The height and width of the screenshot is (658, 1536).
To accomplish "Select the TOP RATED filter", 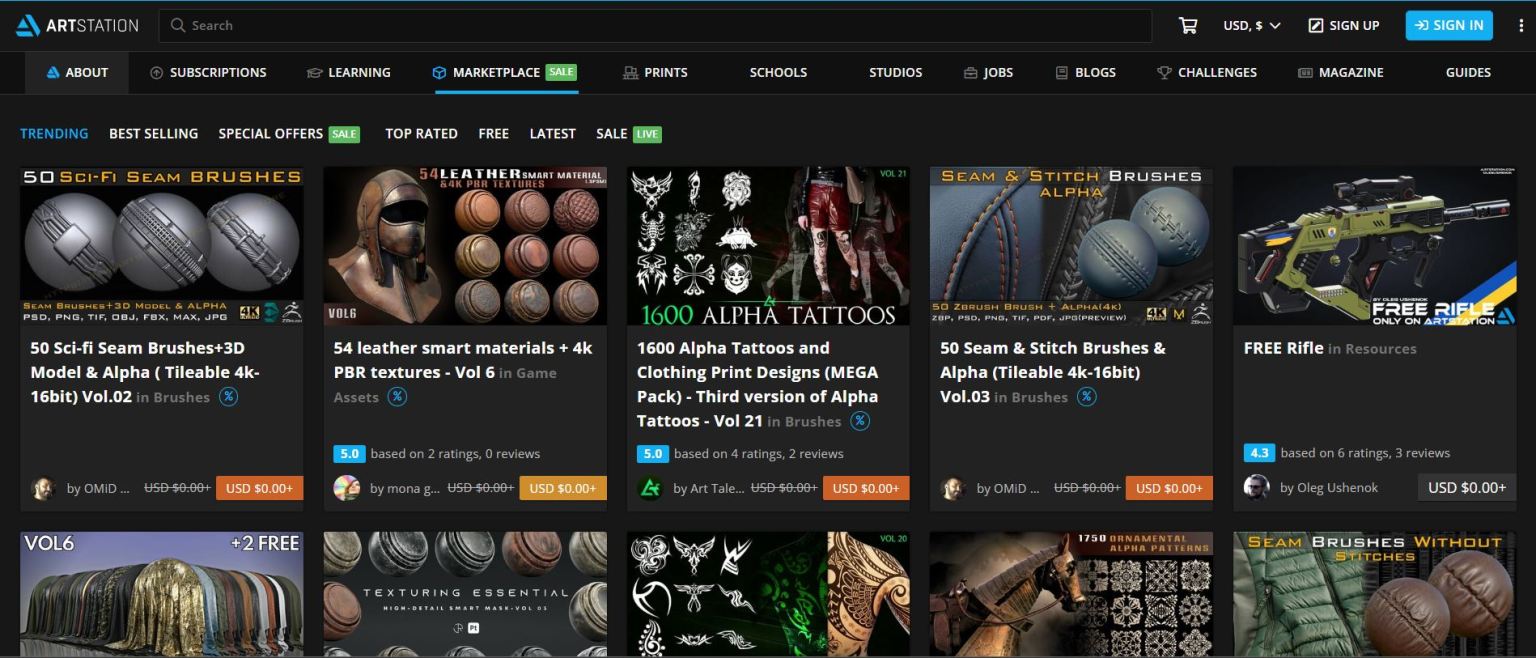I will click(x=421, y=133).
